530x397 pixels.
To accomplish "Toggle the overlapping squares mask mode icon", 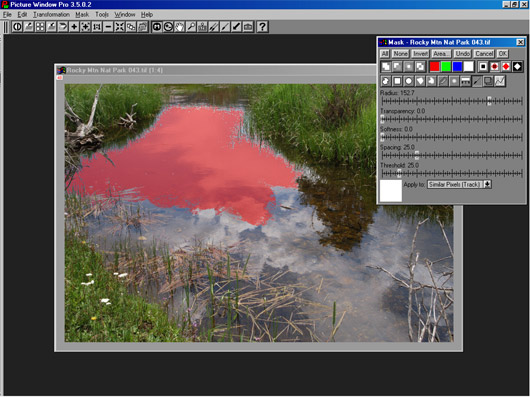I will (420, 67).
